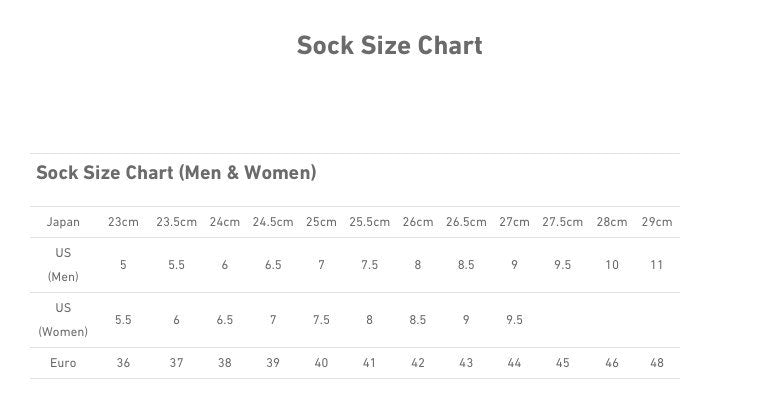Select US Men size 6 cell
Image resolution: width=761 pixels, height=409 pixels.
point(224,265)
